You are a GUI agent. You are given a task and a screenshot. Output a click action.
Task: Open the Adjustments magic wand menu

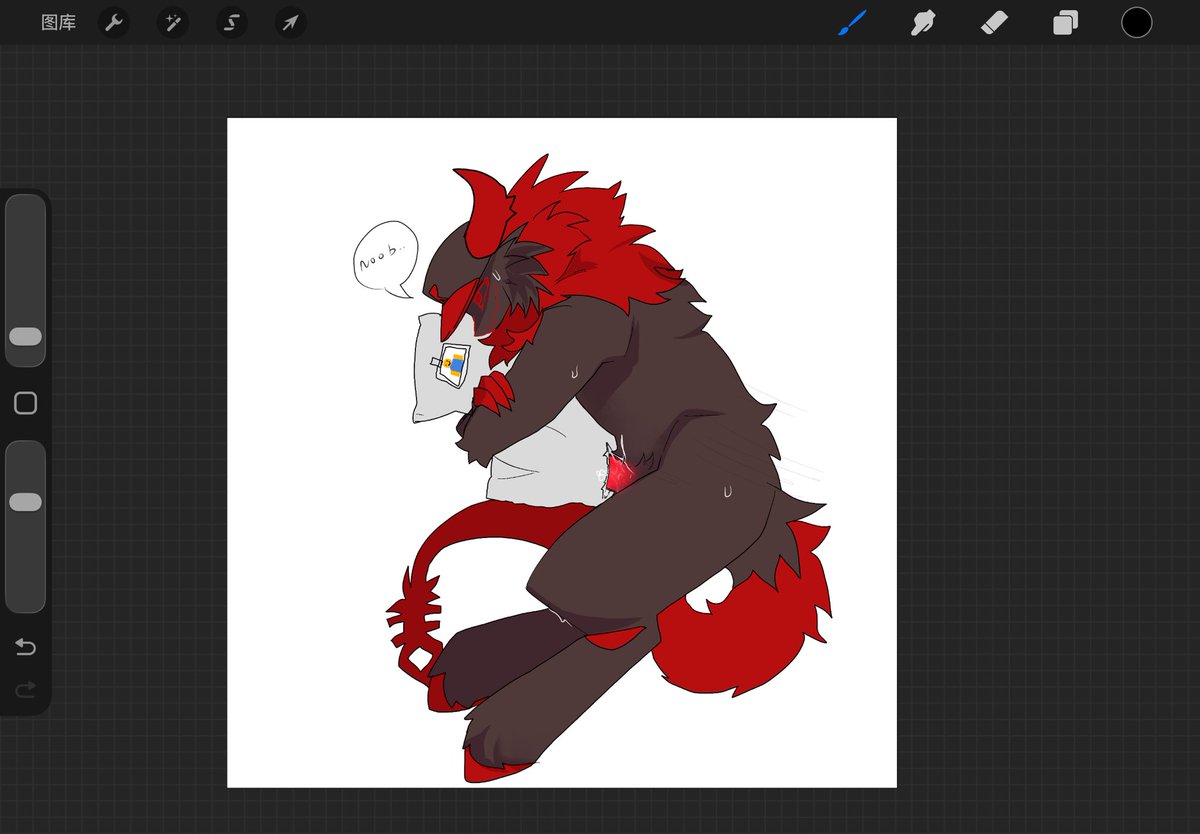(x=173, y=22)
